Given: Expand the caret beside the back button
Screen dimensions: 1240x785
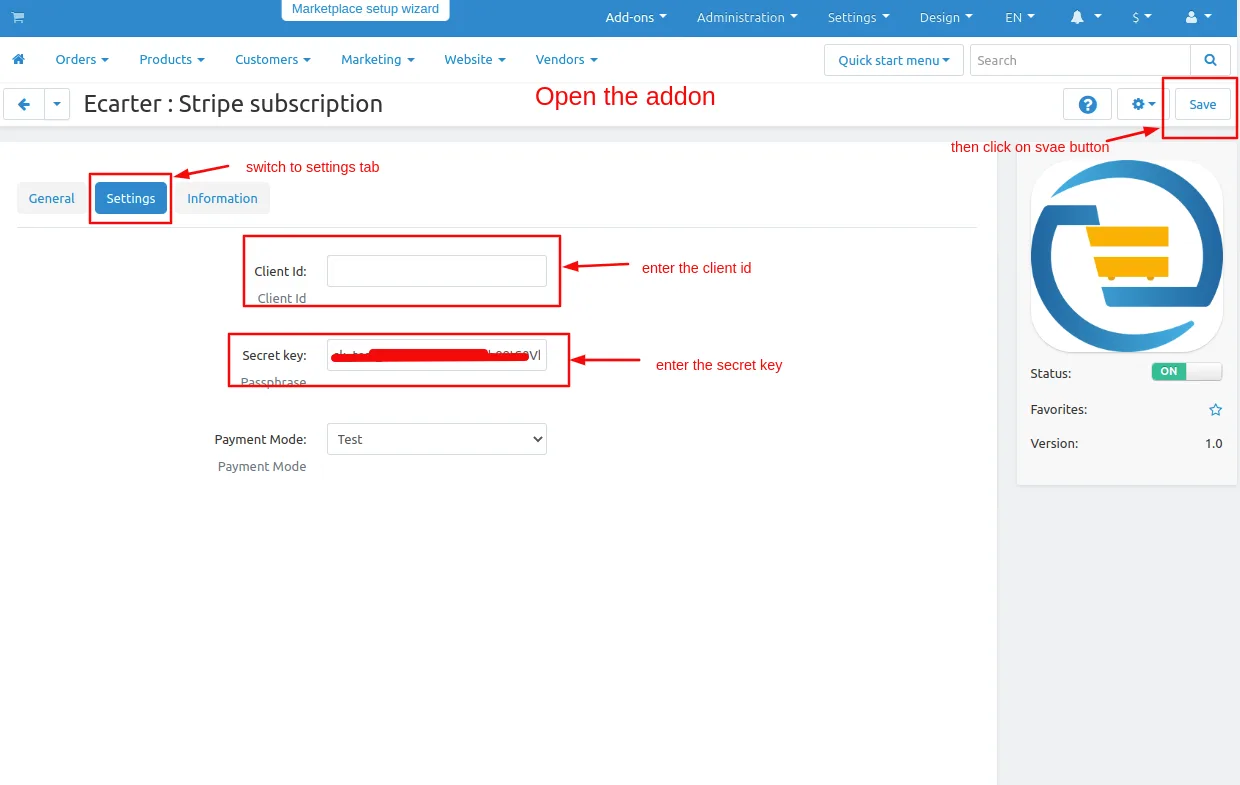Looking at the screenshot, I should (57, 104).
